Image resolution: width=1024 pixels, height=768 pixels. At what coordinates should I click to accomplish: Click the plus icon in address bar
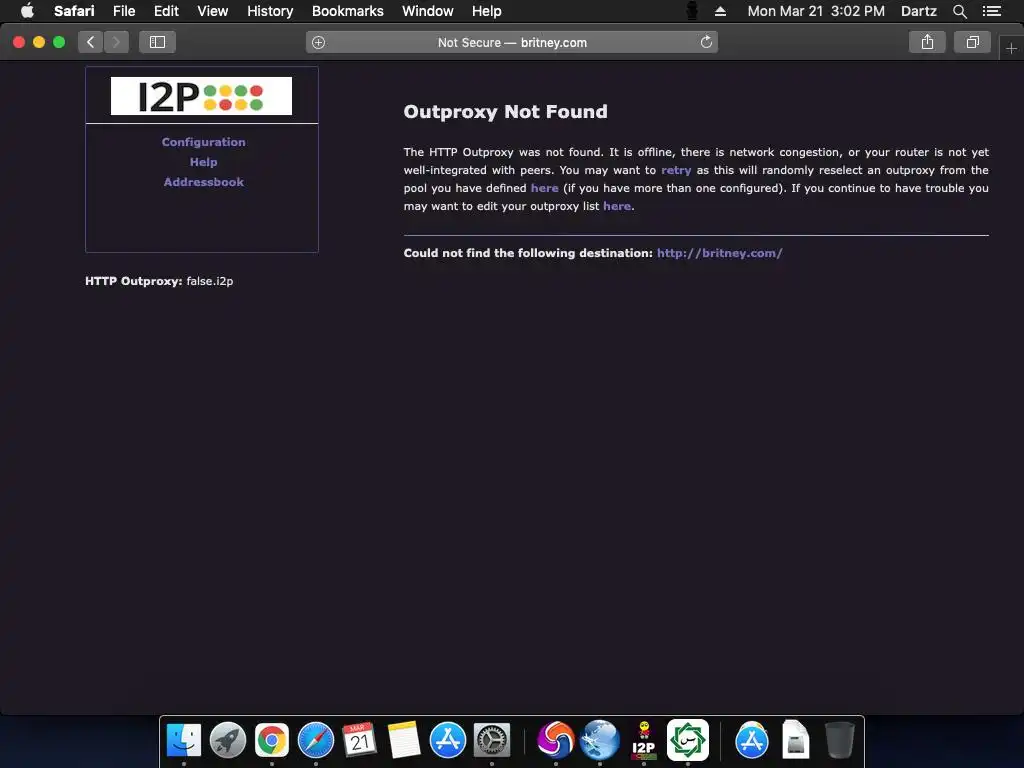pyautogui.click(x=318, y=42)
